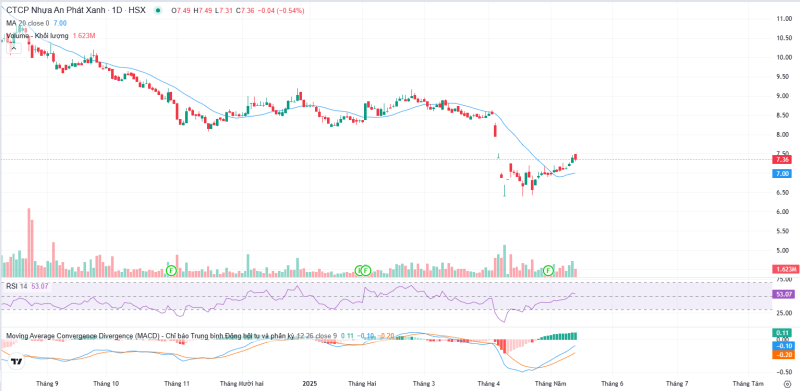Click the green 0.11 MACD label
Viewport: 800px width, 391px height.
click(x=783, y=332)
